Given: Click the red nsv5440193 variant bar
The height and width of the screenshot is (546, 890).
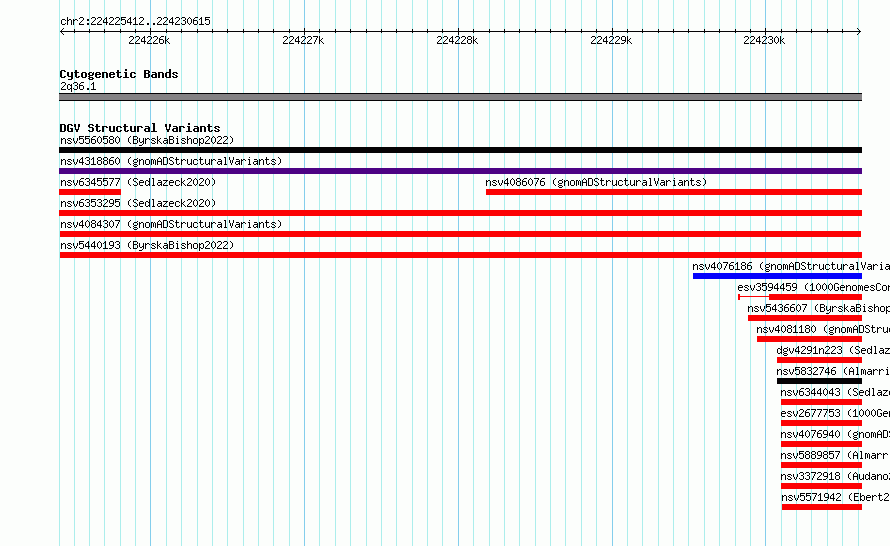Looking at the screenshot, I should click(x=460, y=255).
